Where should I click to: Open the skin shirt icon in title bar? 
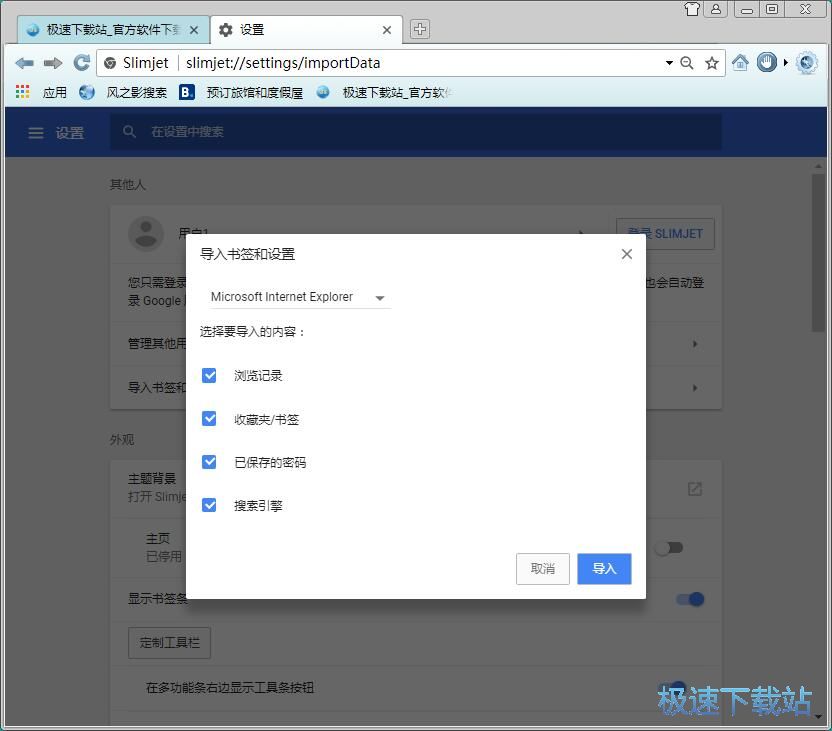(691, 8)
